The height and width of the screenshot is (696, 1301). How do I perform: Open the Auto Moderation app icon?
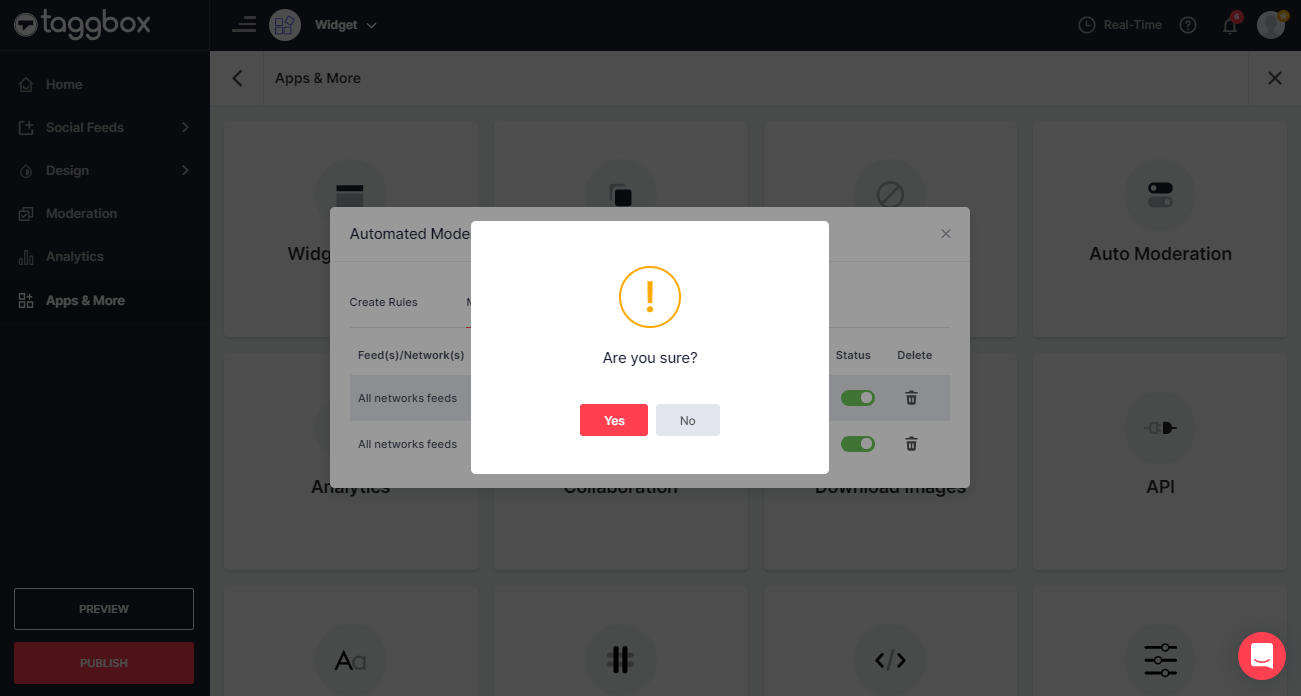(1160, 194)
